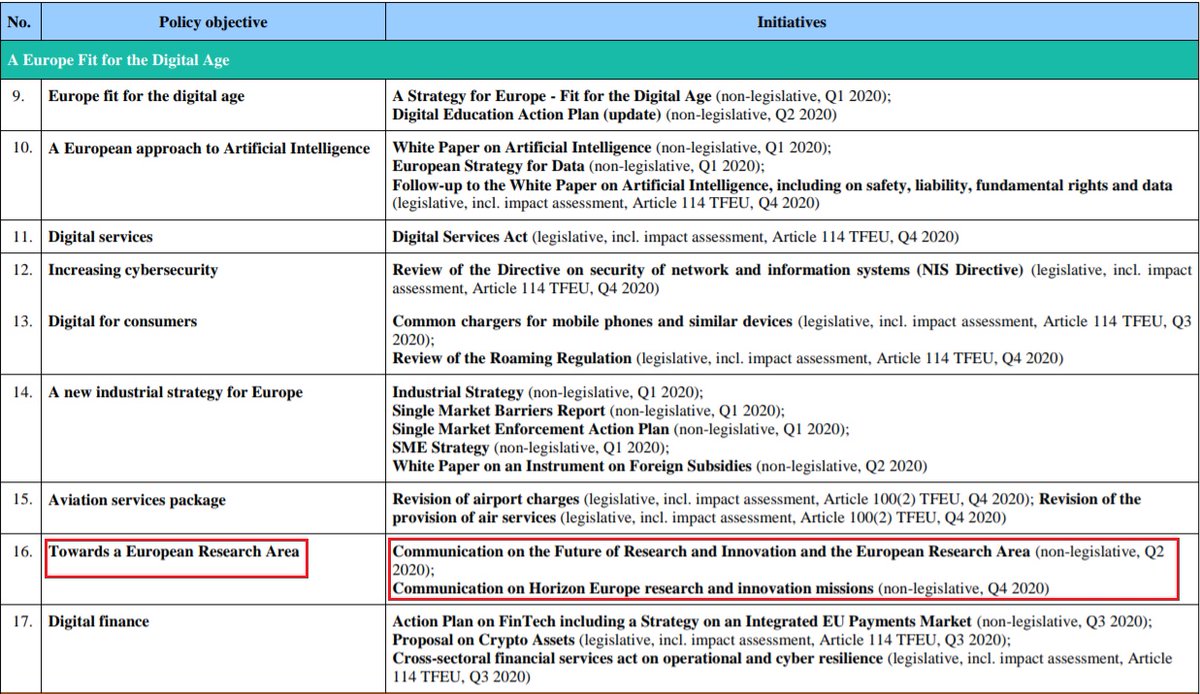Image resolution: width=1200 pixels, height=694 pixels.
Task: Click row number 15.
Action: coord(20,499)
